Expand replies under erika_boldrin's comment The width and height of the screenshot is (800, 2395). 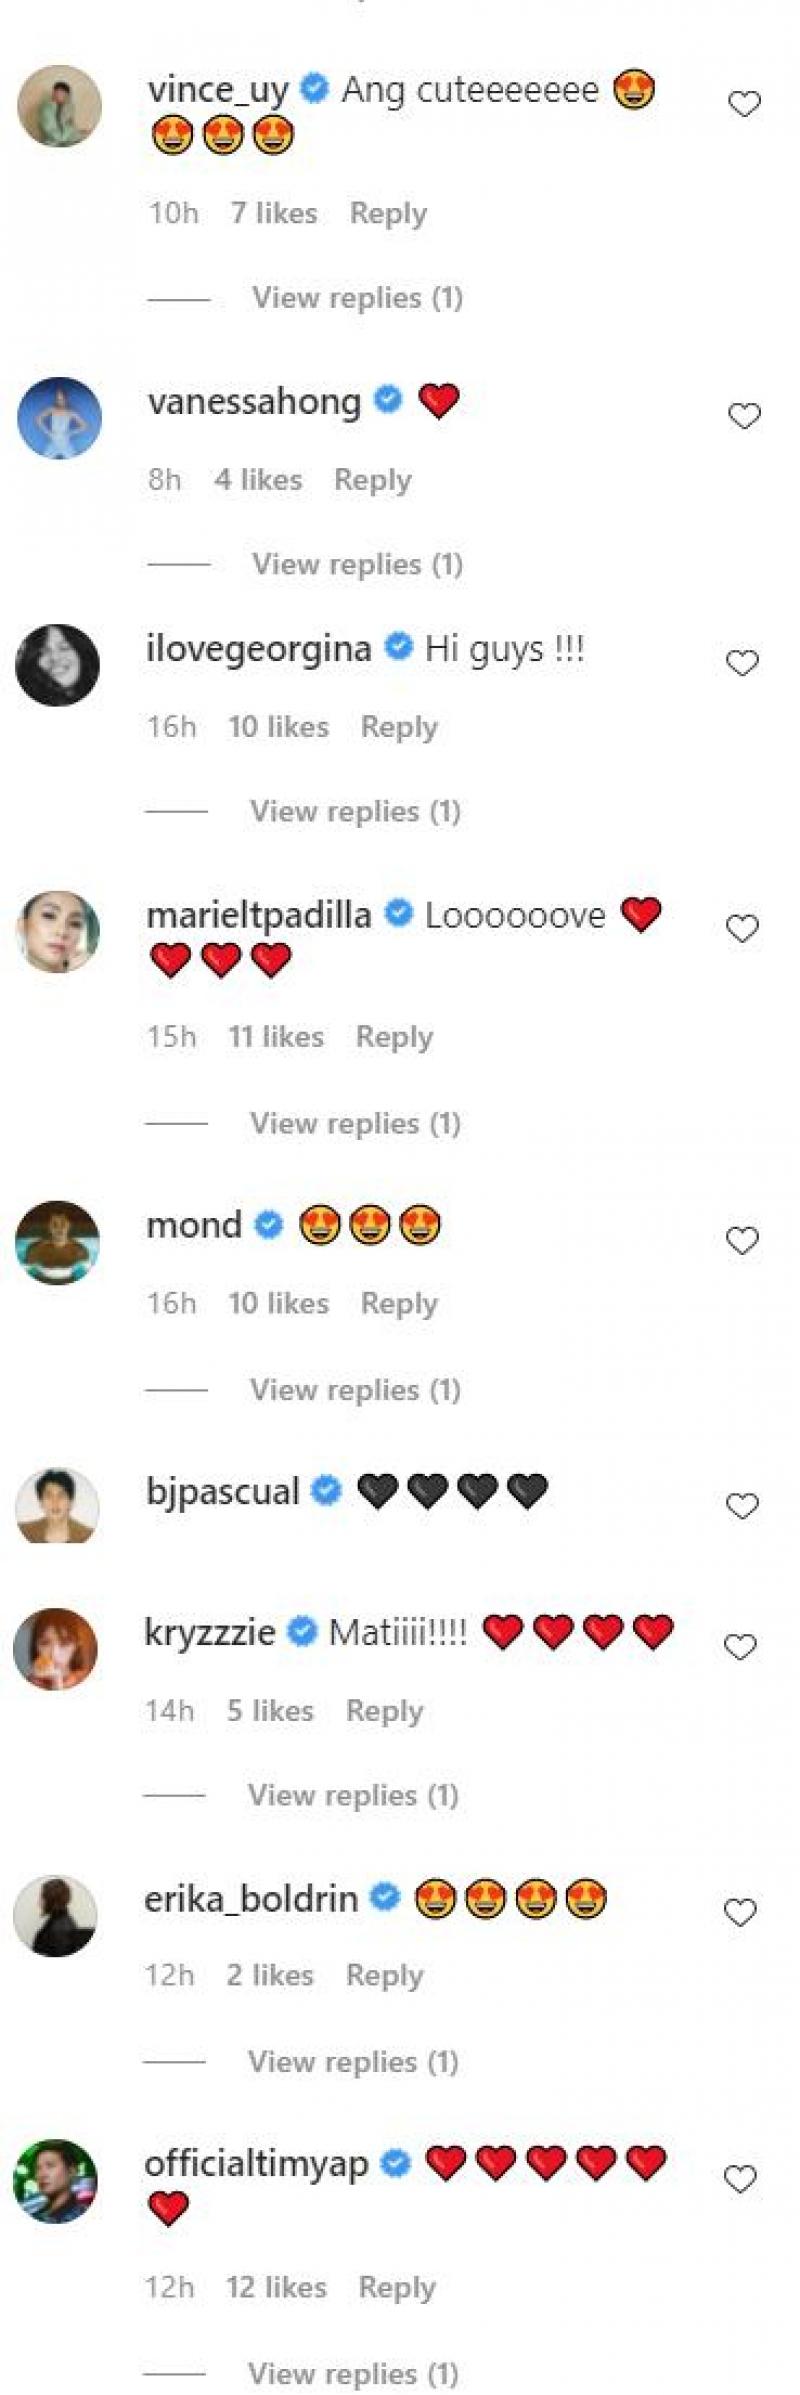click(353, 2062)
